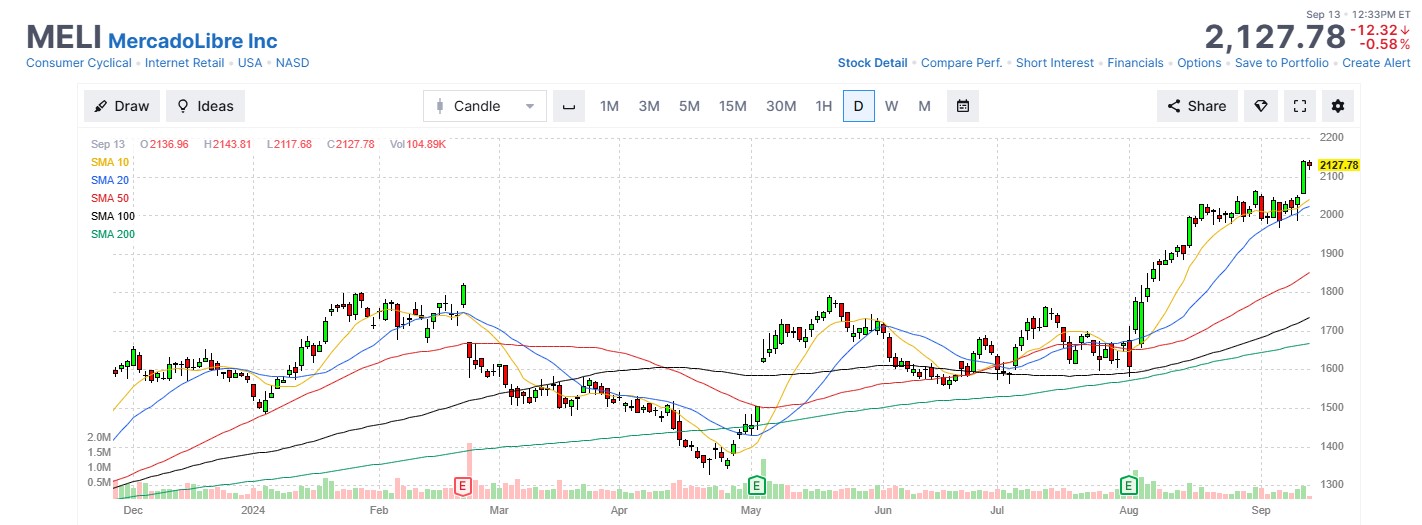Open the Financials link
This screenshot has width=1422, height=525.
1135,63
